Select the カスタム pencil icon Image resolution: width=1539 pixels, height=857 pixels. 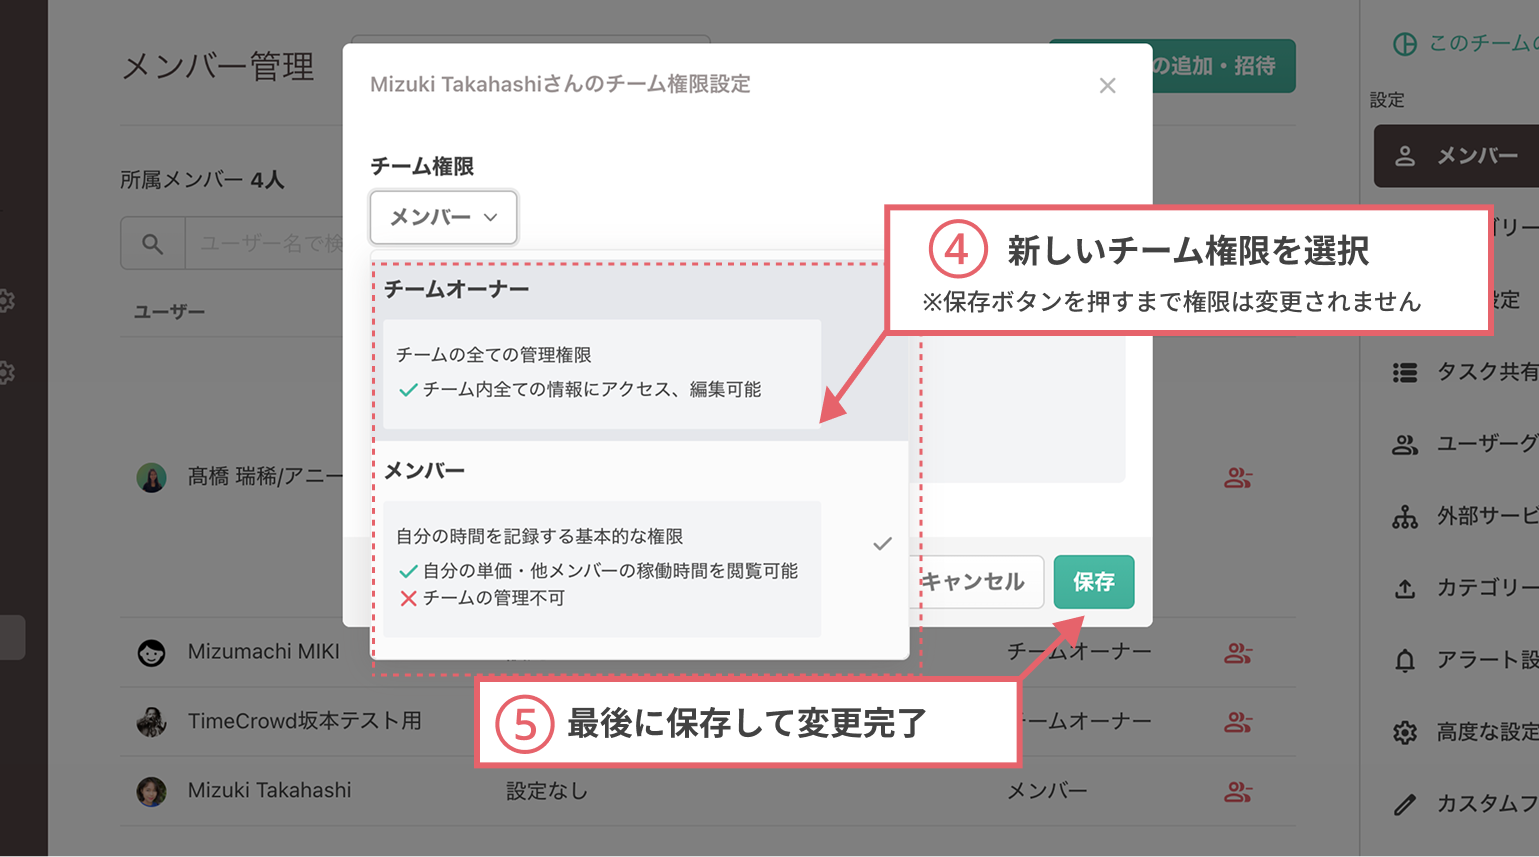click(1407, 803)
